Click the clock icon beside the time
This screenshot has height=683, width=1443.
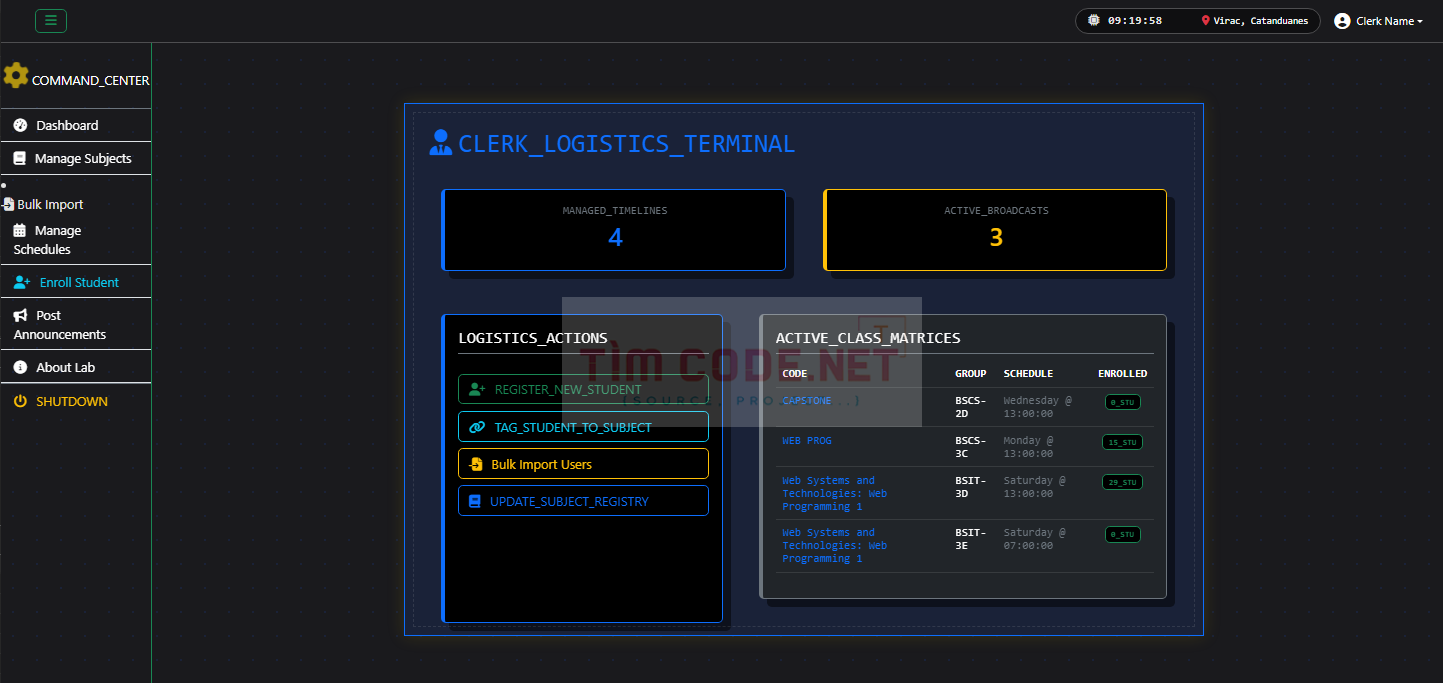[x=1094, y=20]
